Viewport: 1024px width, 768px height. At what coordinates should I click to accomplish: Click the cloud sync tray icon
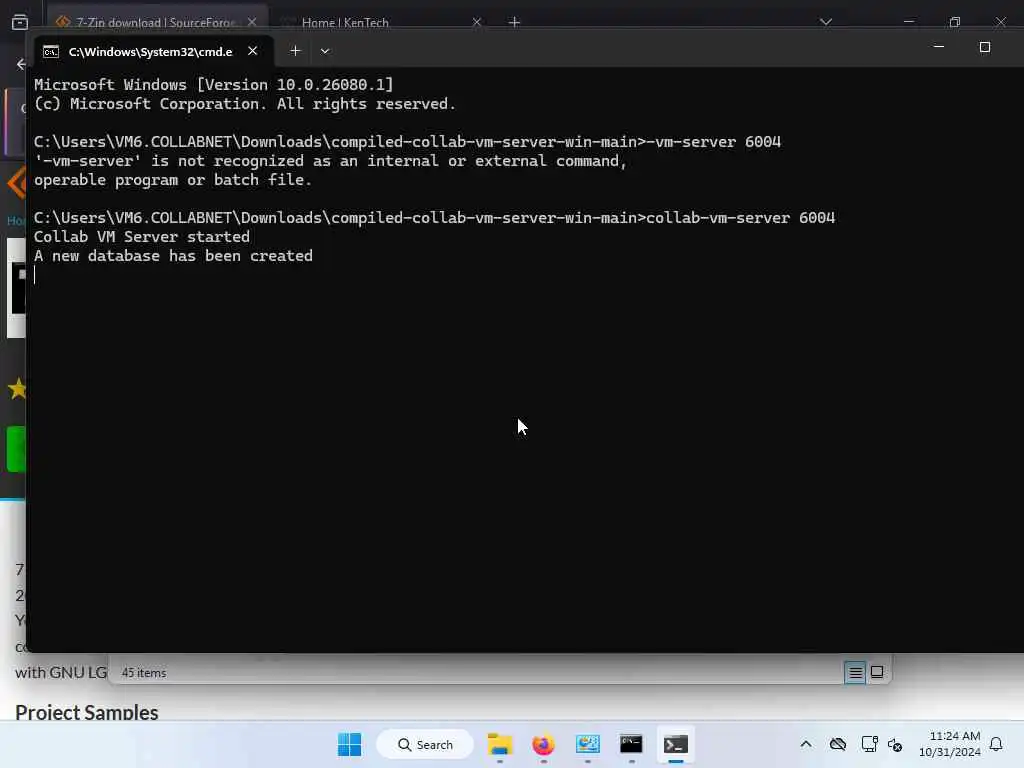pyautogui.click(x=838, y=744)
